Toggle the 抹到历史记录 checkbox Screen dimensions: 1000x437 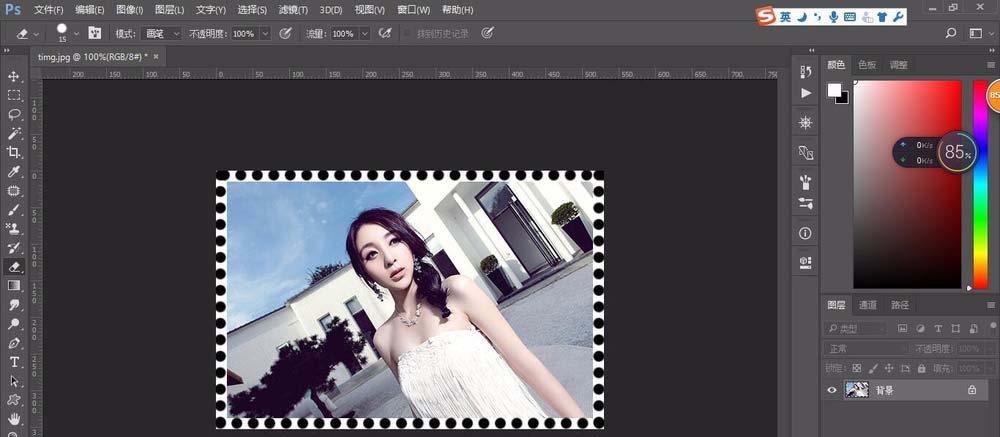408,33
